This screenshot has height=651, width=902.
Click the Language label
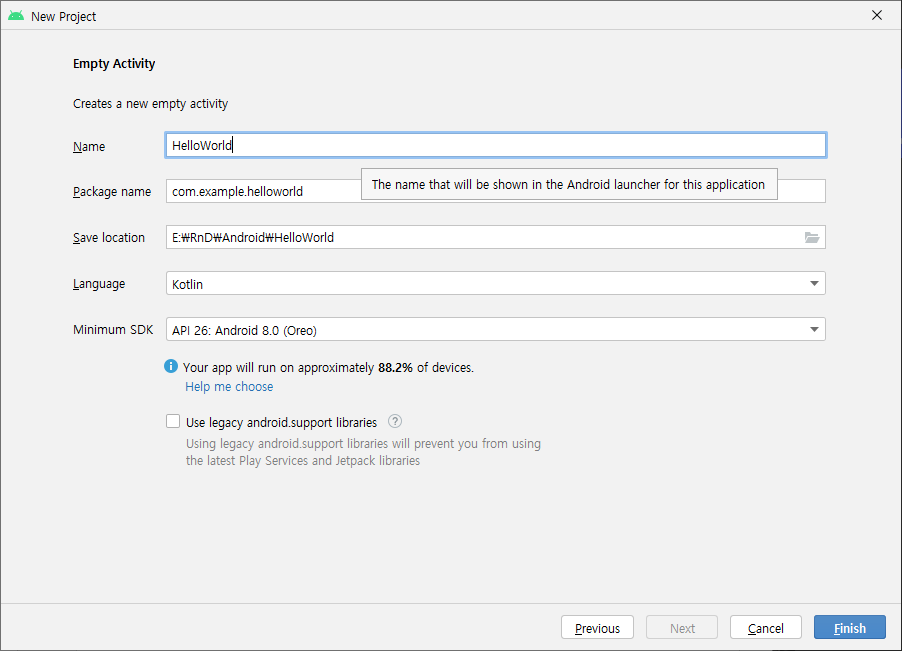click(99, 284)
